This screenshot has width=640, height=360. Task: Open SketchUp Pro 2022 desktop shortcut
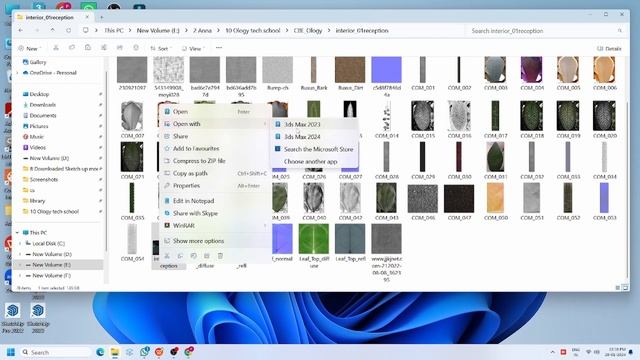pos(13,318)
